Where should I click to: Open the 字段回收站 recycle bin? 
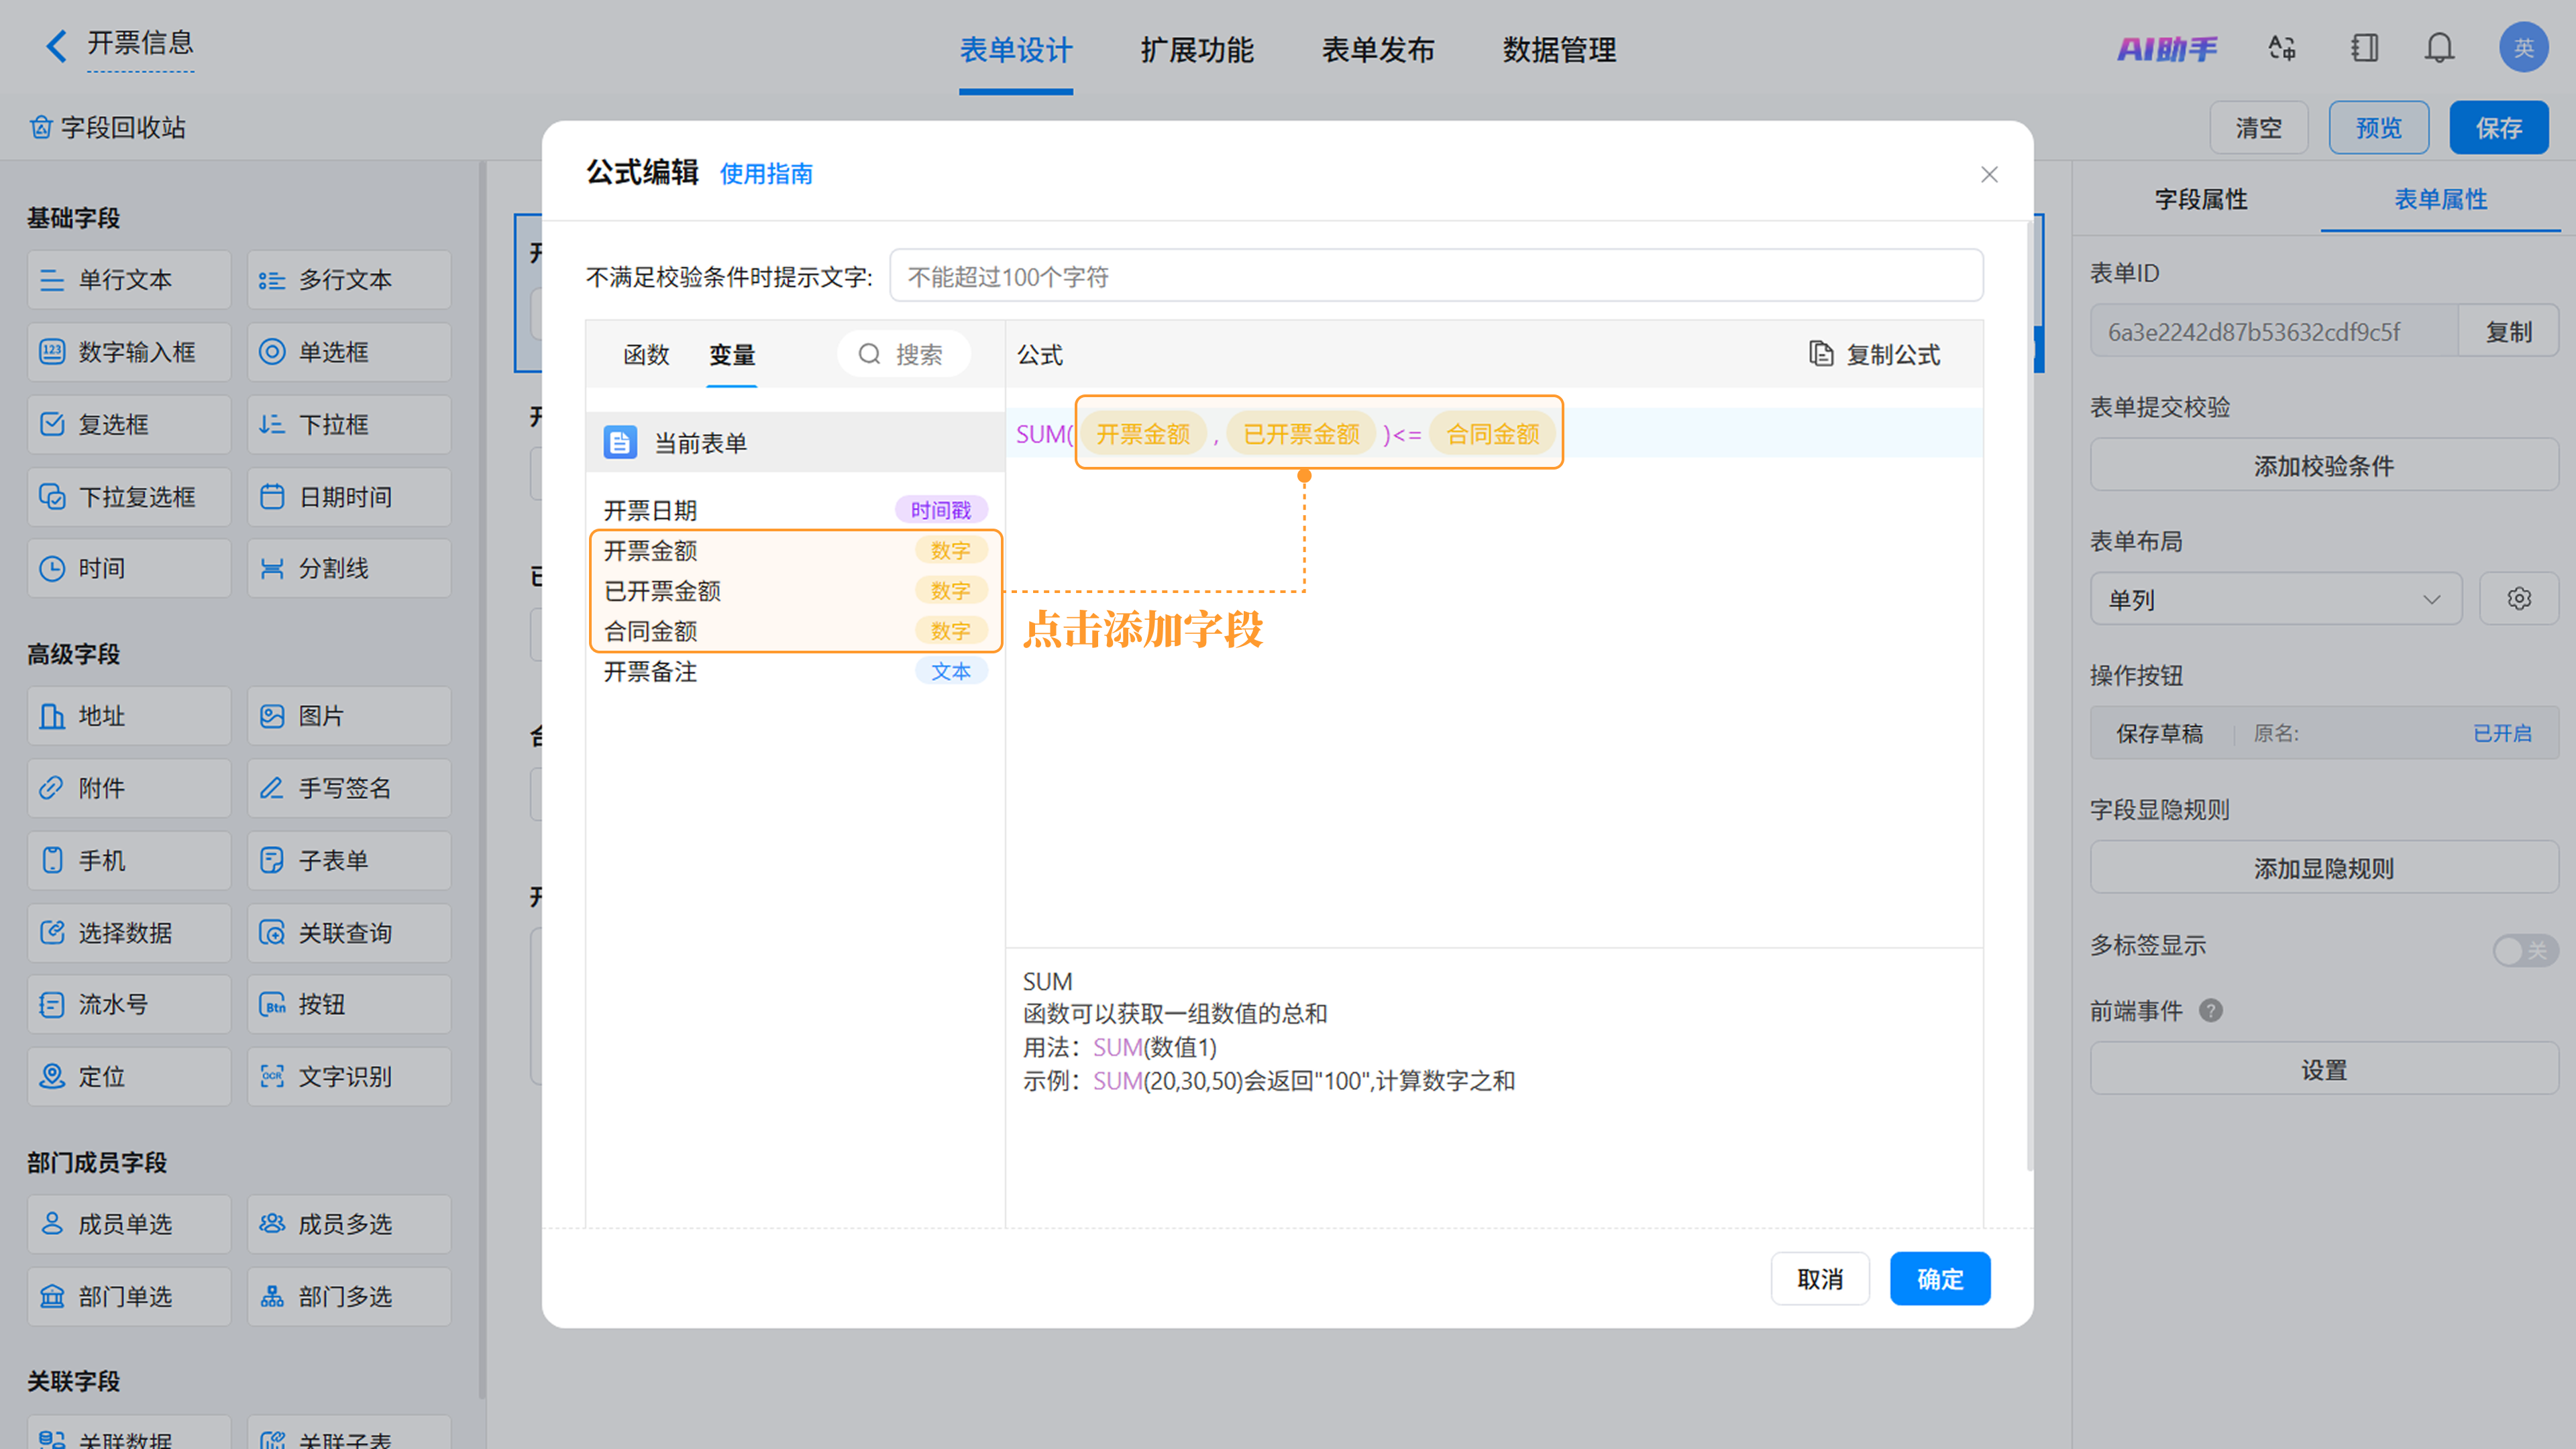(108, 128)
